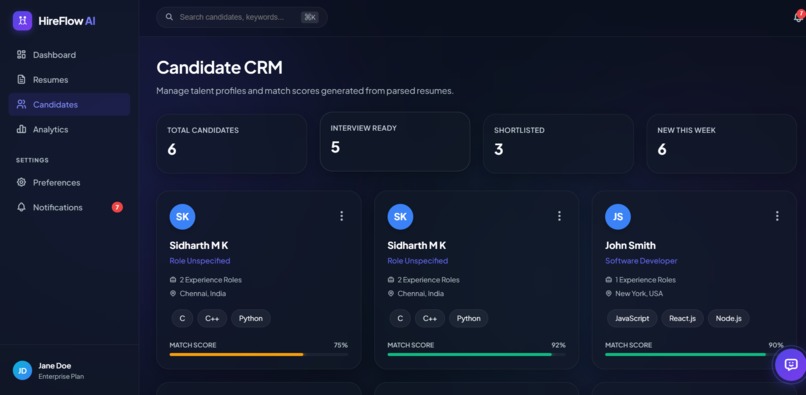Click SK avatar on the 92% match card

click(400, 217)
